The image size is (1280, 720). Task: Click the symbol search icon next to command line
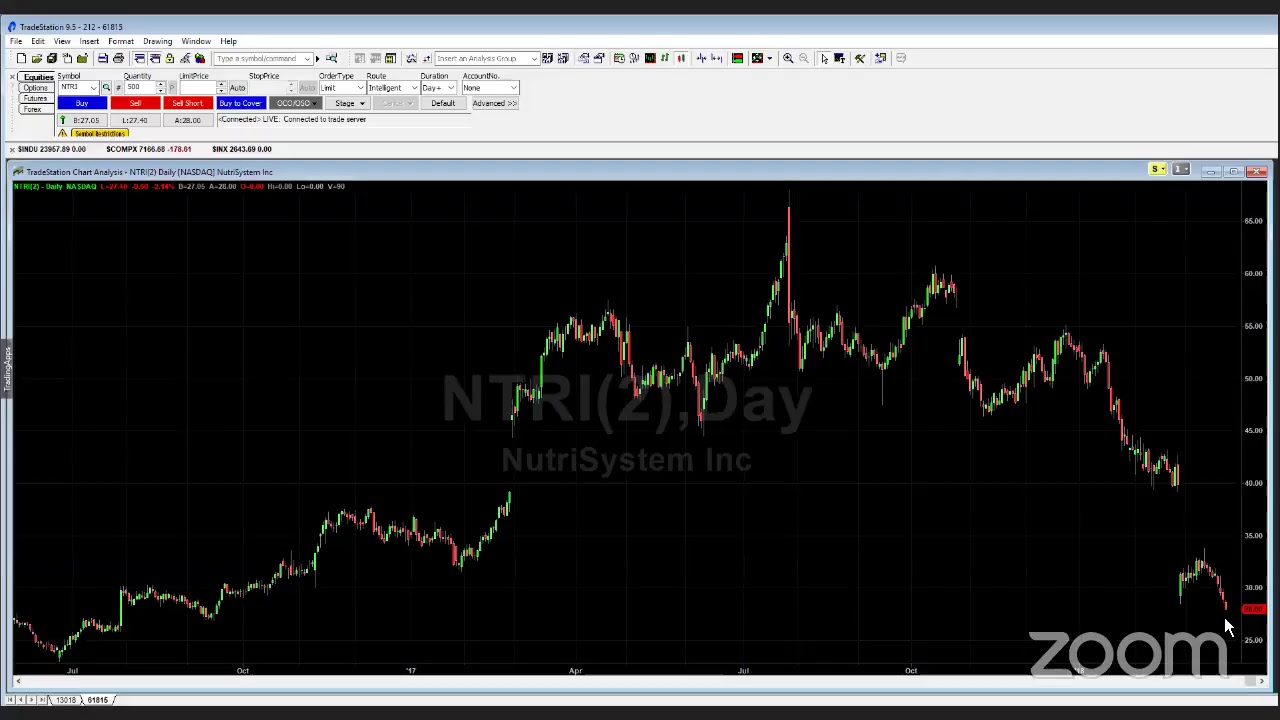[x=331, y=58]
